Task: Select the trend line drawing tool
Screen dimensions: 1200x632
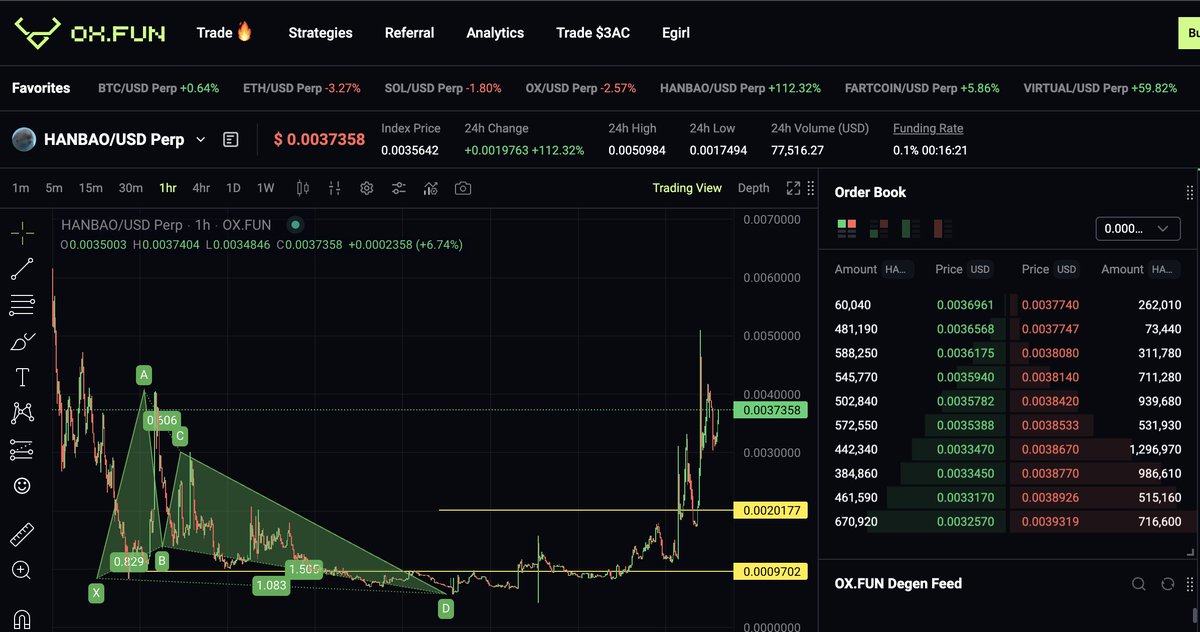Action: point(22,268)
